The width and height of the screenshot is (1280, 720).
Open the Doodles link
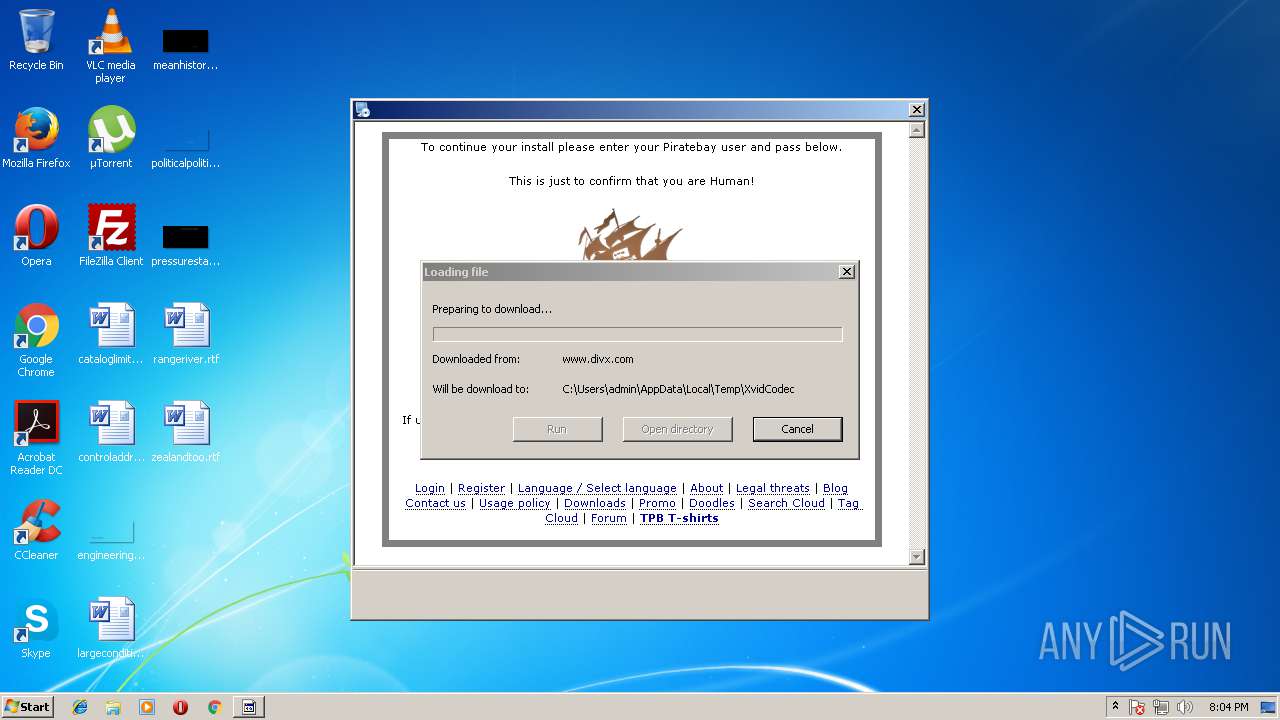point(712,504)
